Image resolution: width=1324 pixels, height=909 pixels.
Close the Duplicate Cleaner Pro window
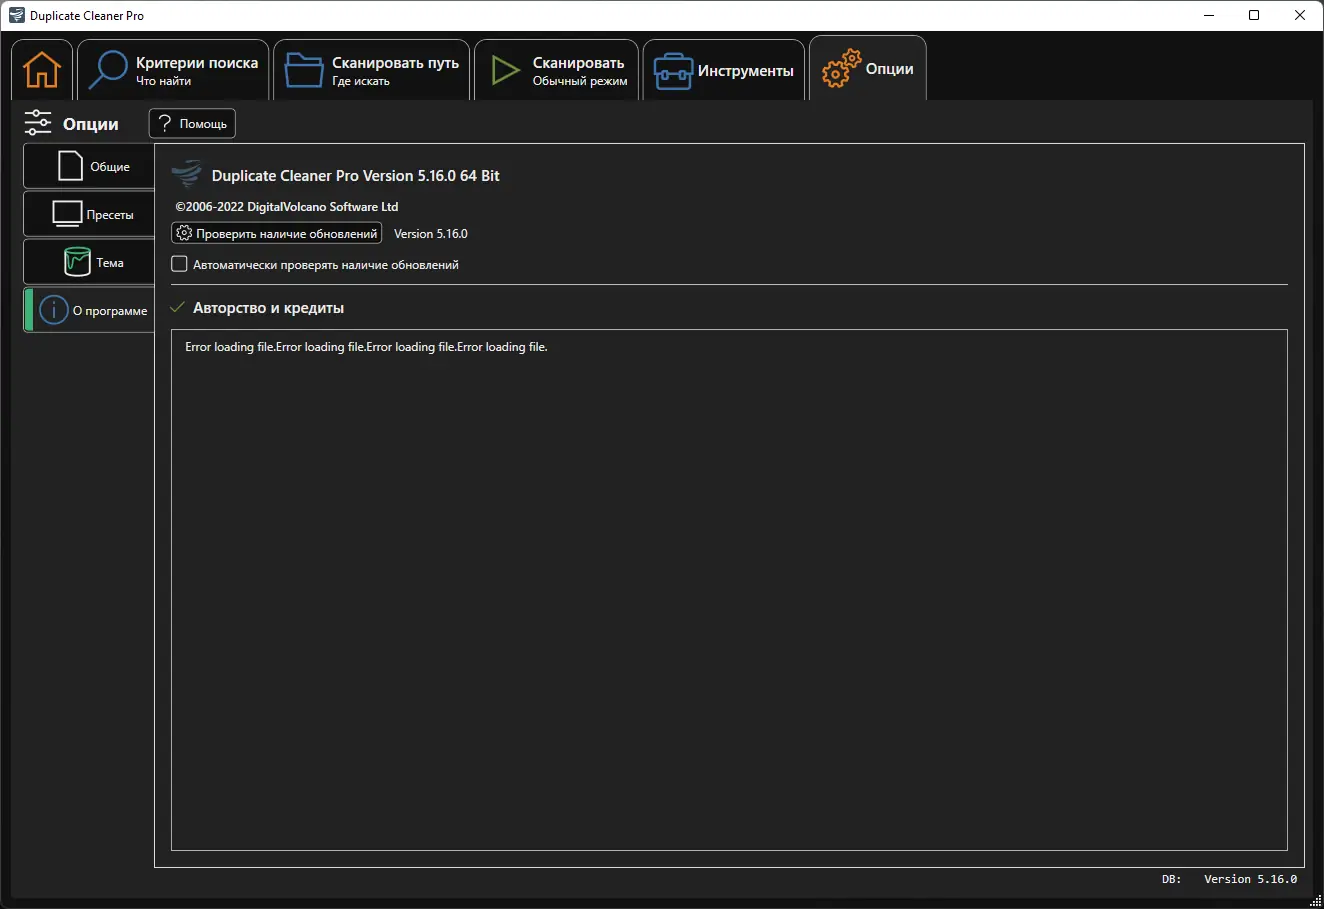1300,15
